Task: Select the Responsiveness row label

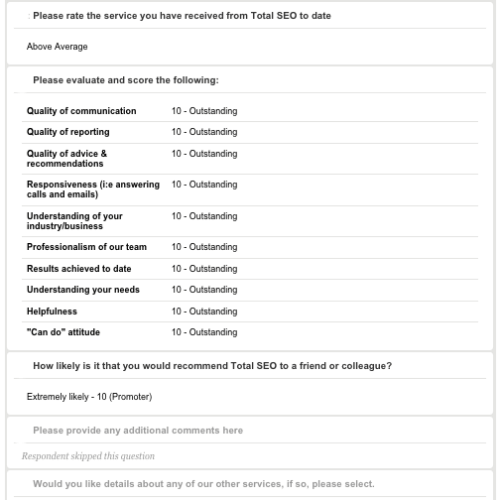Action: [x=93, y=189]
